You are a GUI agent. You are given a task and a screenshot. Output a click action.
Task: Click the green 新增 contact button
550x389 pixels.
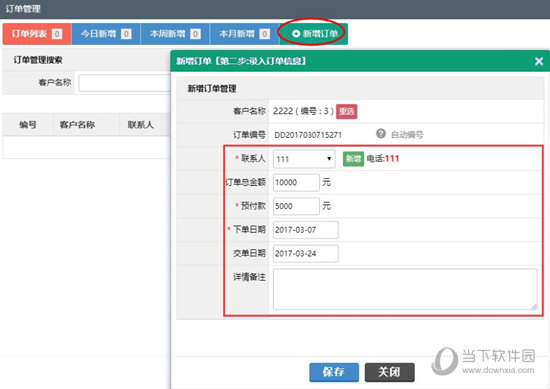click(x=353, y=159)
